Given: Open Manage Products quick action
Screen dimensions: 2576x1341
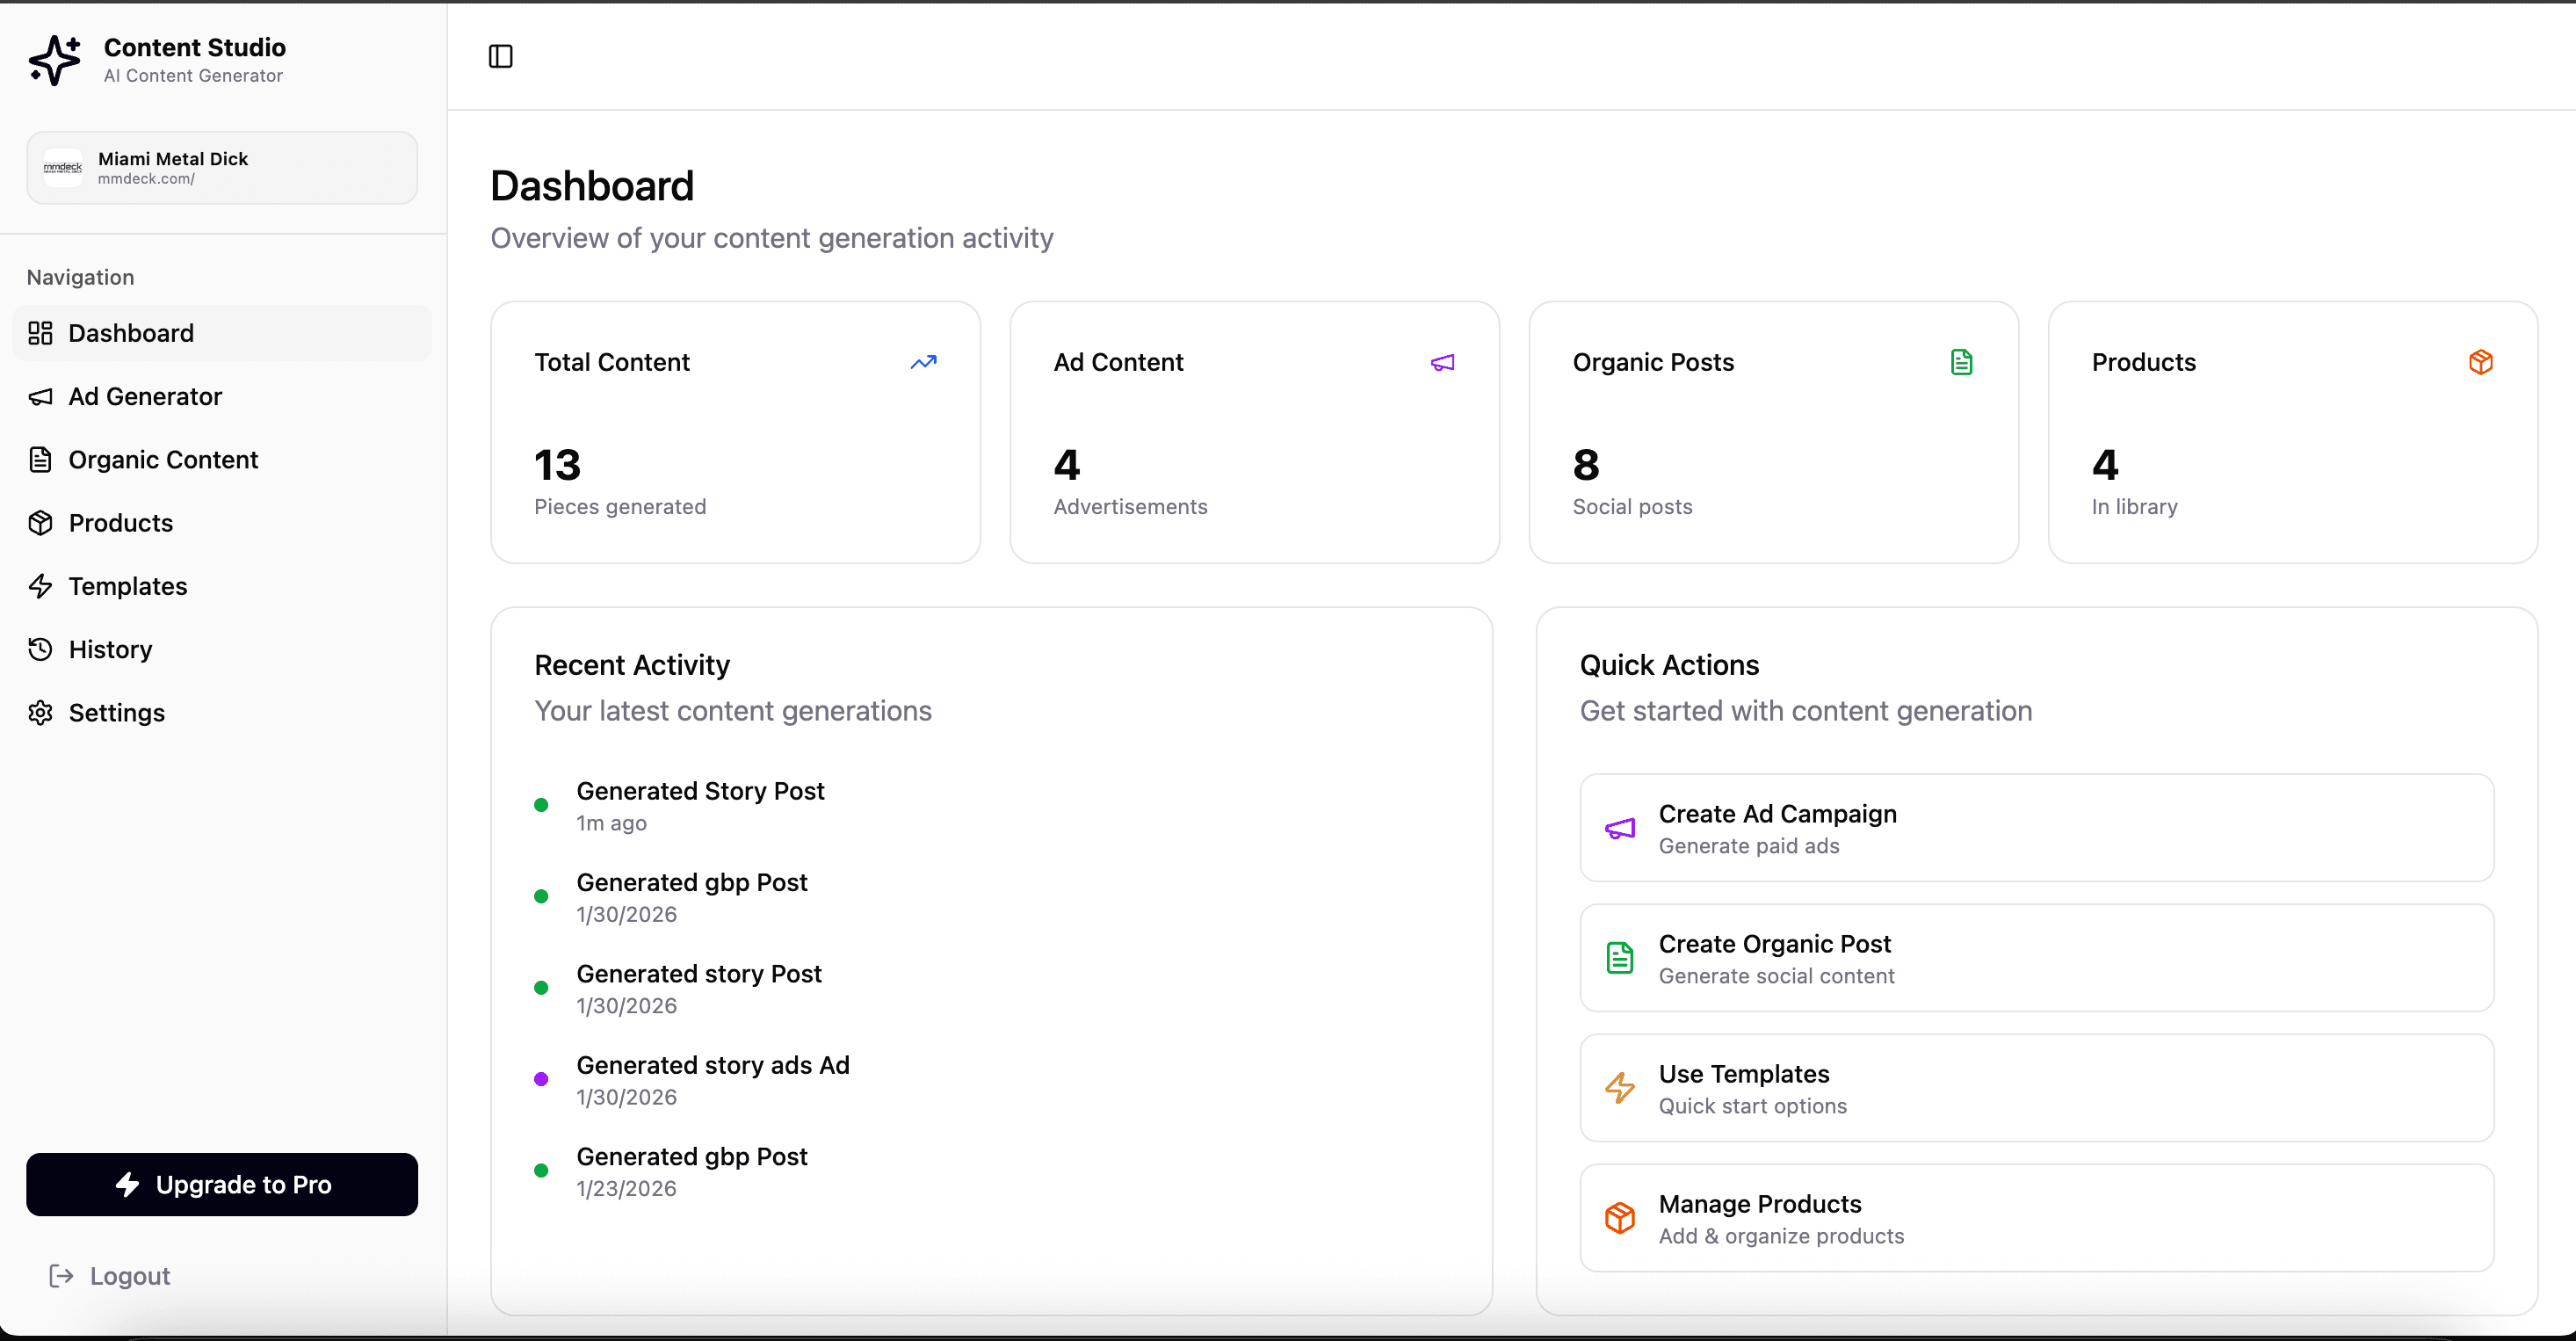Looking at the screenshot, I should (2036, 1217).
